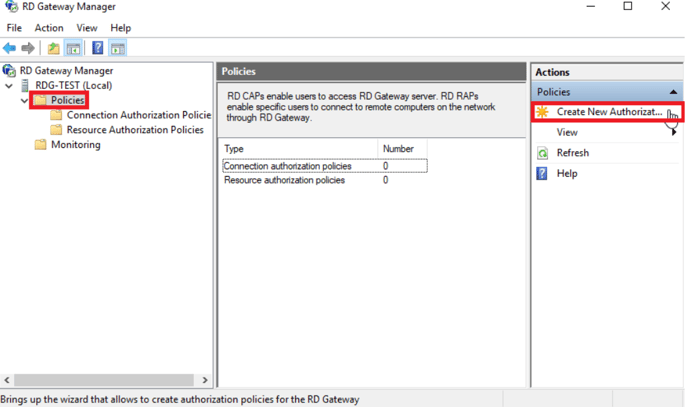Click the Resource Authorization Policies folder icon
Image resolution: width=688 pixels, height=407 pixels.
coord(56,130)
